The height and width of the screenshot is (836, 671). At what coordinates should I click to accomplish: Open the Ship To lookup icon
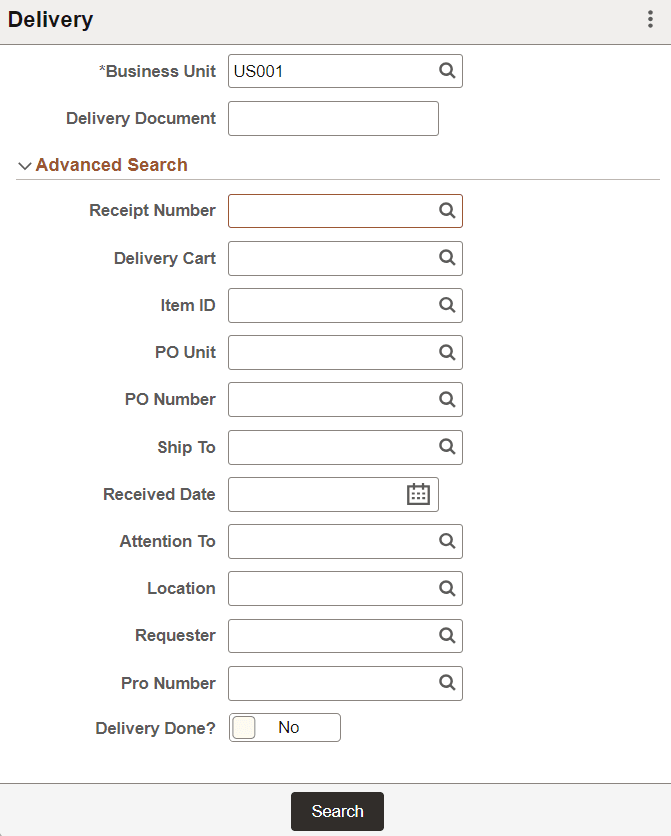point(446,447)
